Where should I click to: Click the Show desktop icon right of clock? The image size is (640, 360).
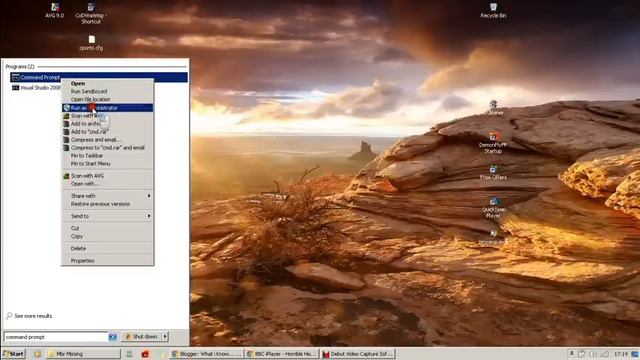tap(635, 354)
